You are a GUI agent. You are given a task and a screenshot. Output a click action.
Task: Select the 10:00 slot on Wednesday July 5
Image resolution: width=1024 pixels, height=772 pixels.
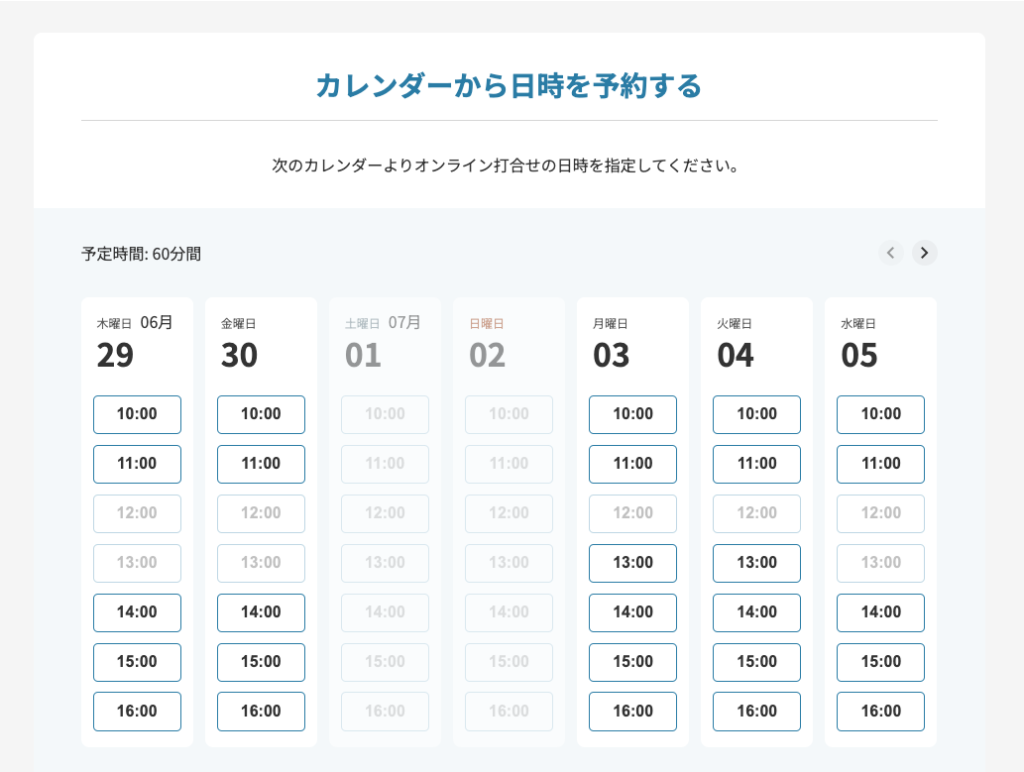(881, 414)
